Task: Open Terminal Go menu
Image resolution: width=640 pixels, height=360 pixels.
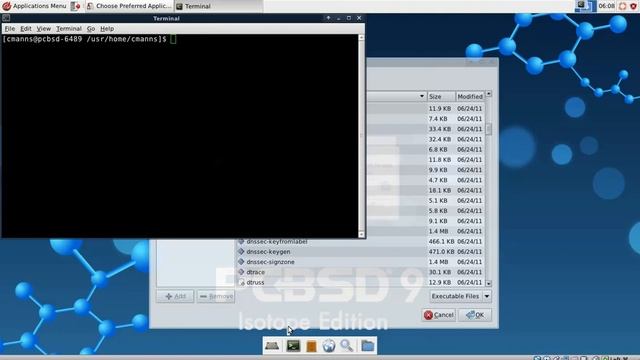Action: pos(91,29)
